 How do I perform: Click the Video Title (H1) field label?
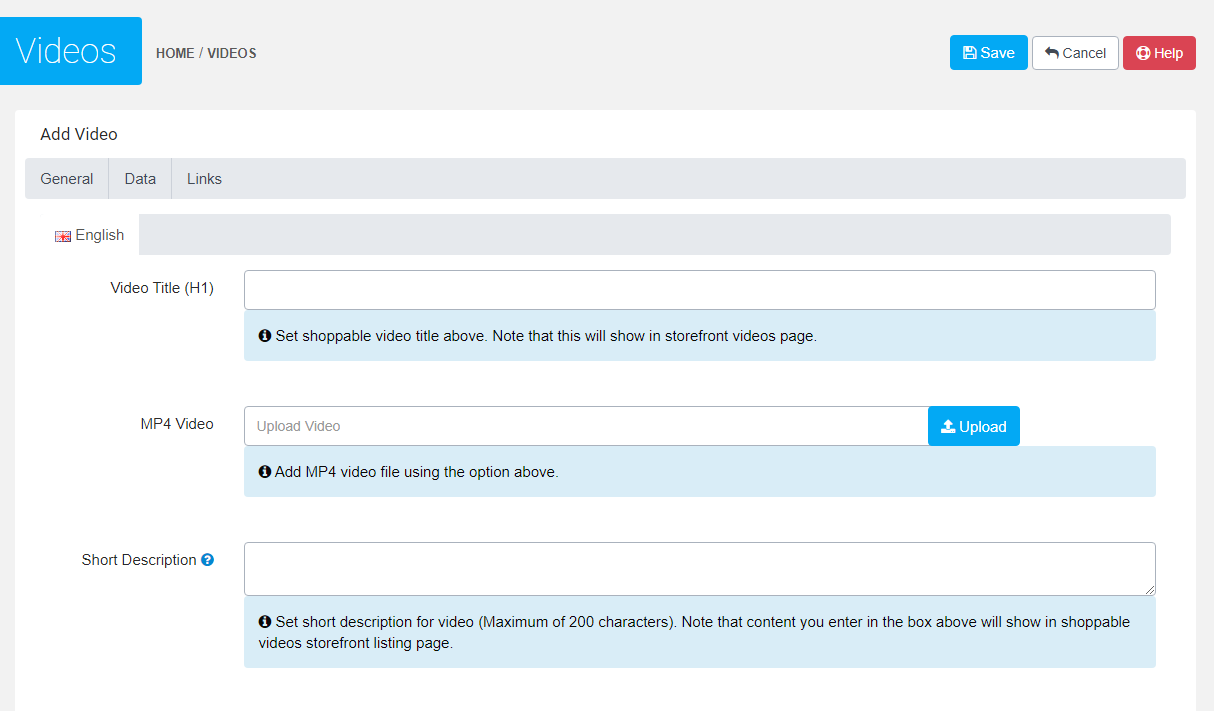(162, 288)
